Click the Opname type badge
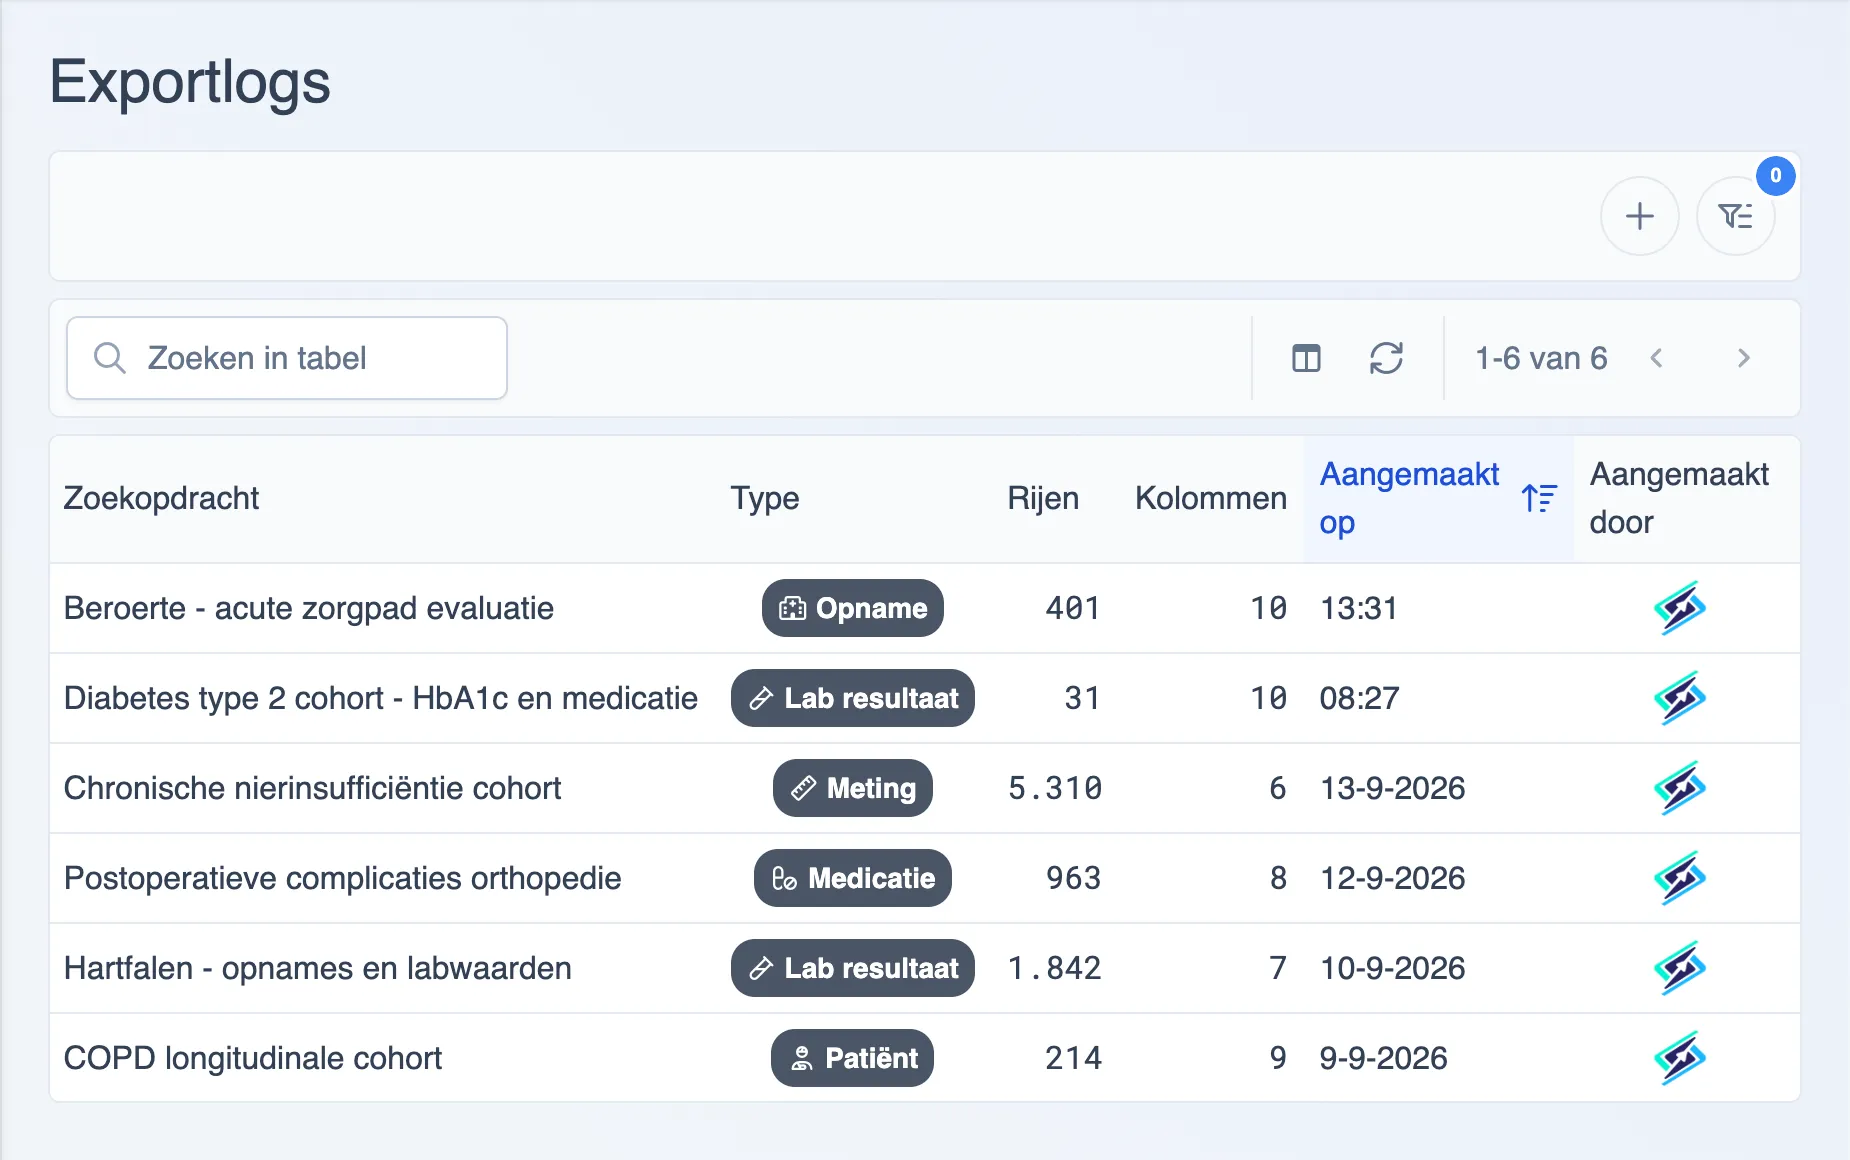 pyautogui.click(x=853, y=608)
